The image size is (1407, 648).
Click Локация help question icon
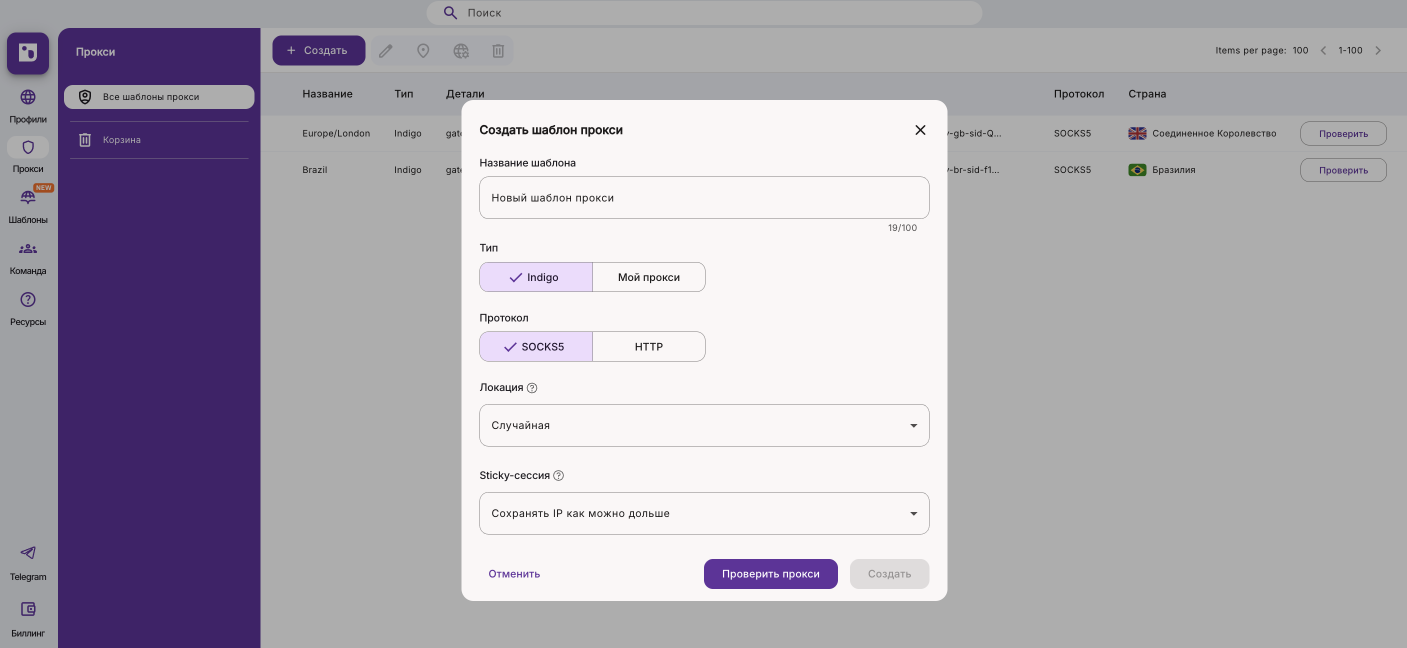coord(532,388)
